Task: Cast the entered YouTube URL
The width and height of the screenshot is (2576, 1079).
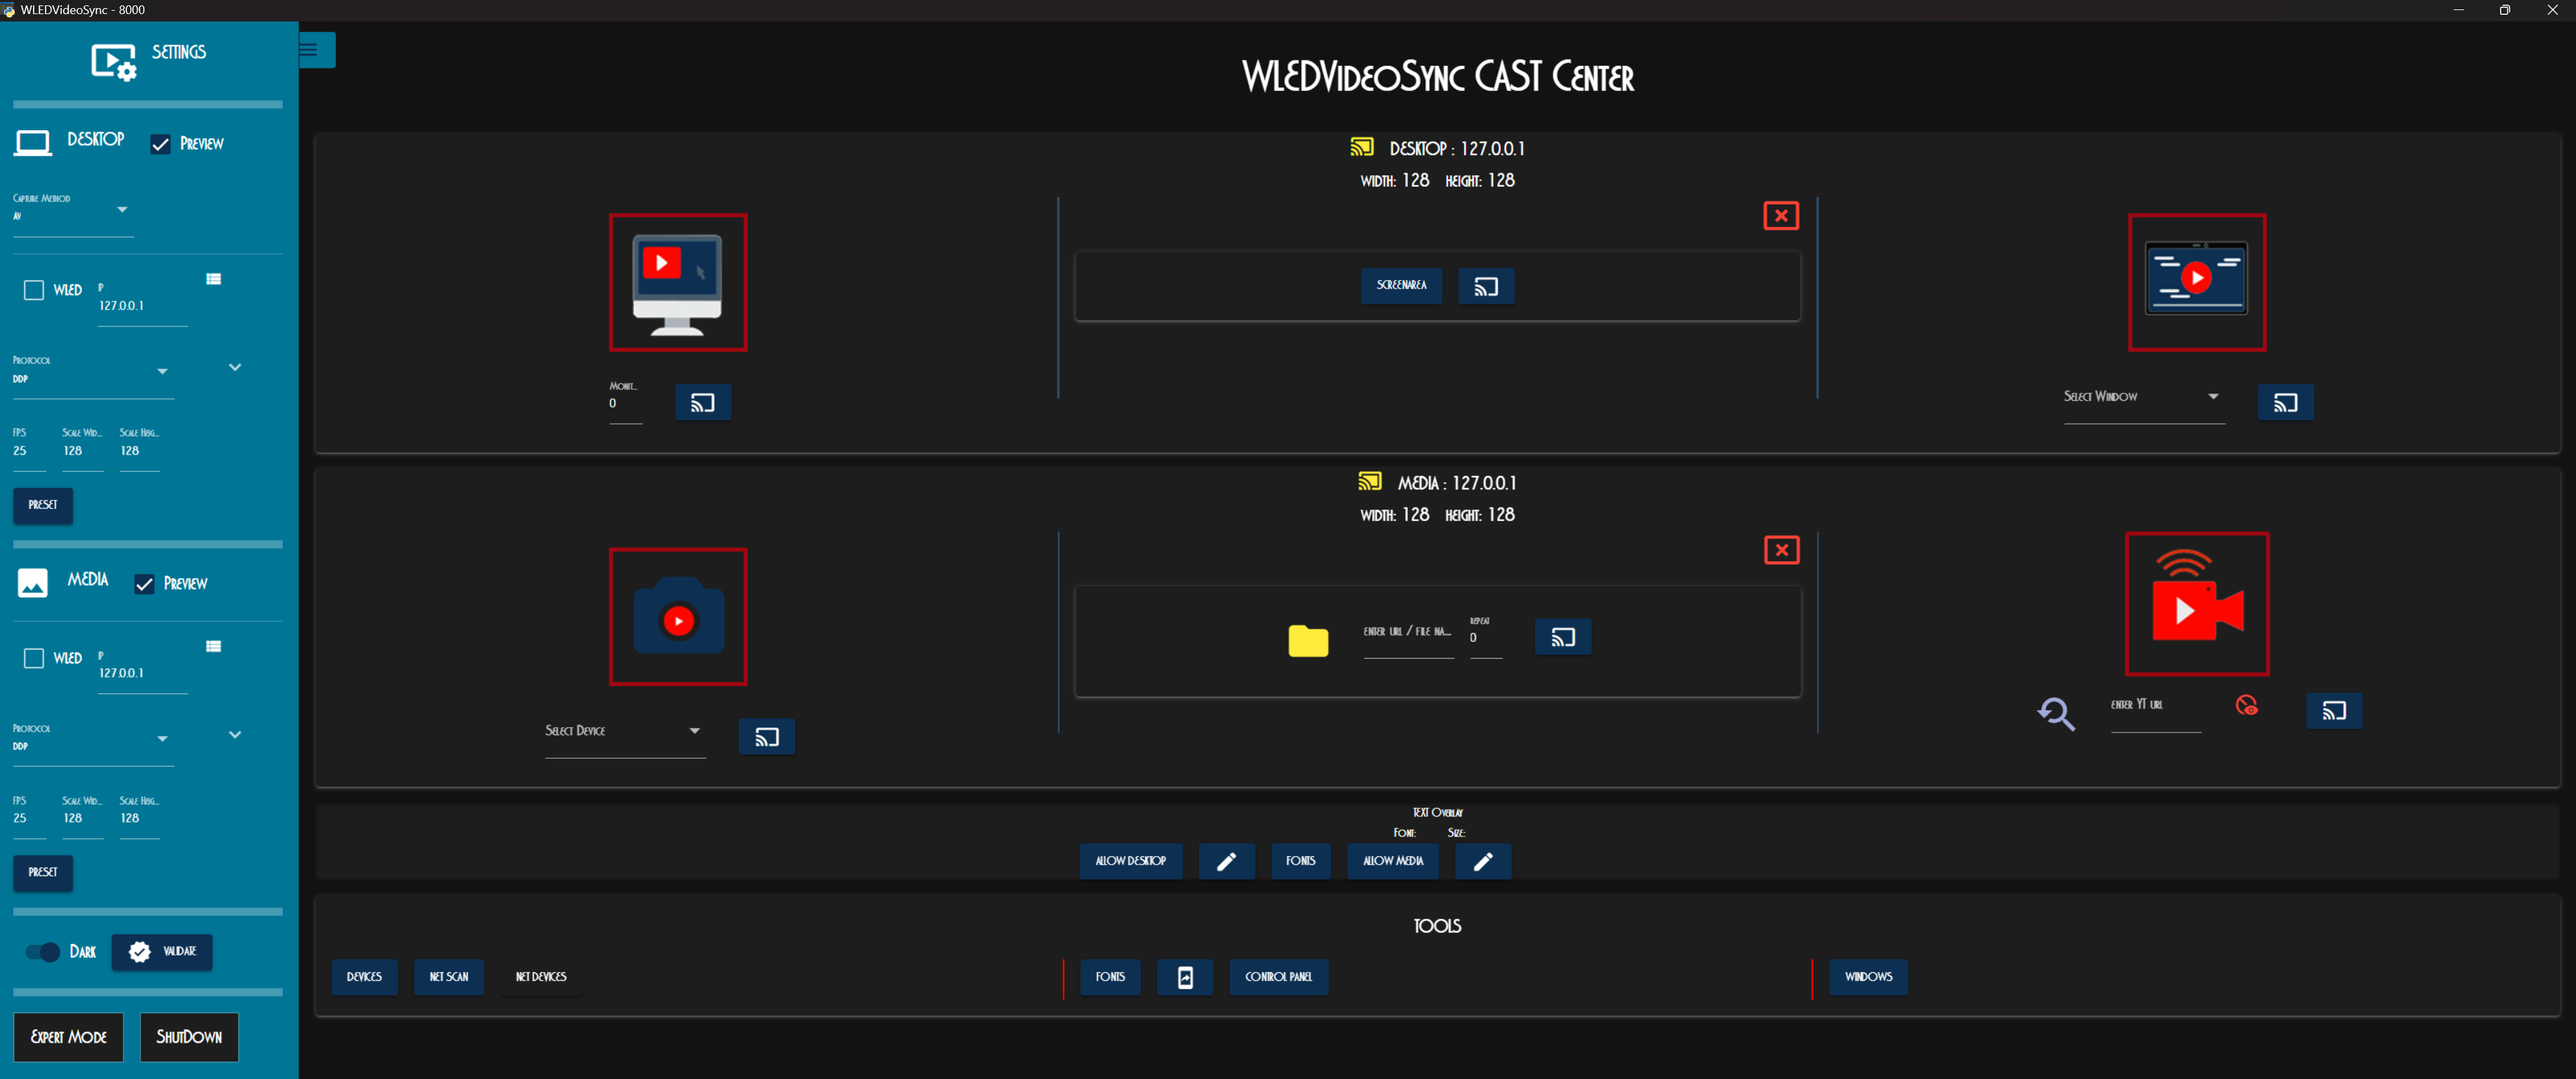Action: coord(2334,711)
